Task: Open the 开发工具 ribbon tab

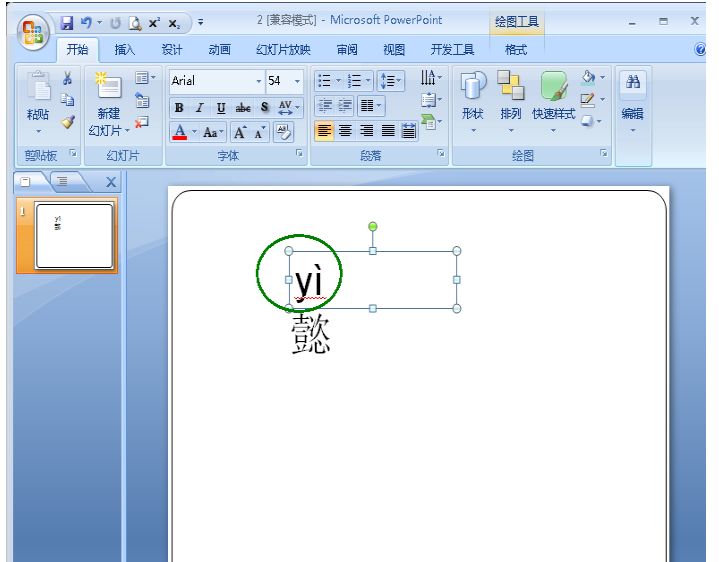Action: point(452,50)
